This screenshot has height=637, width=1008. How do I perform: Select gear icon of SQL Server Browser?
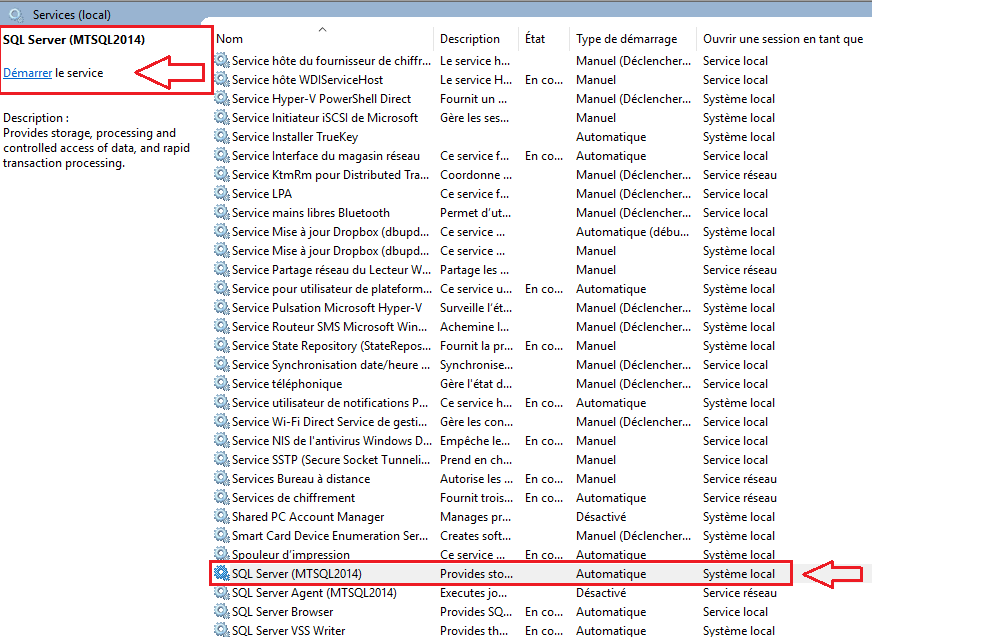click(x=222, y=611)
